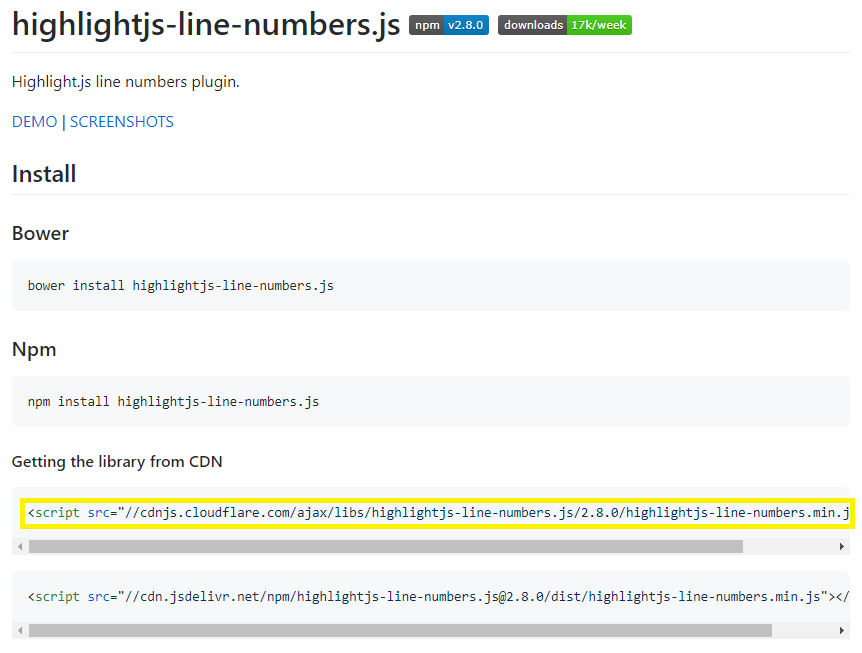Click the Install heading
The image size is (862, 653).
pos(44,174)
